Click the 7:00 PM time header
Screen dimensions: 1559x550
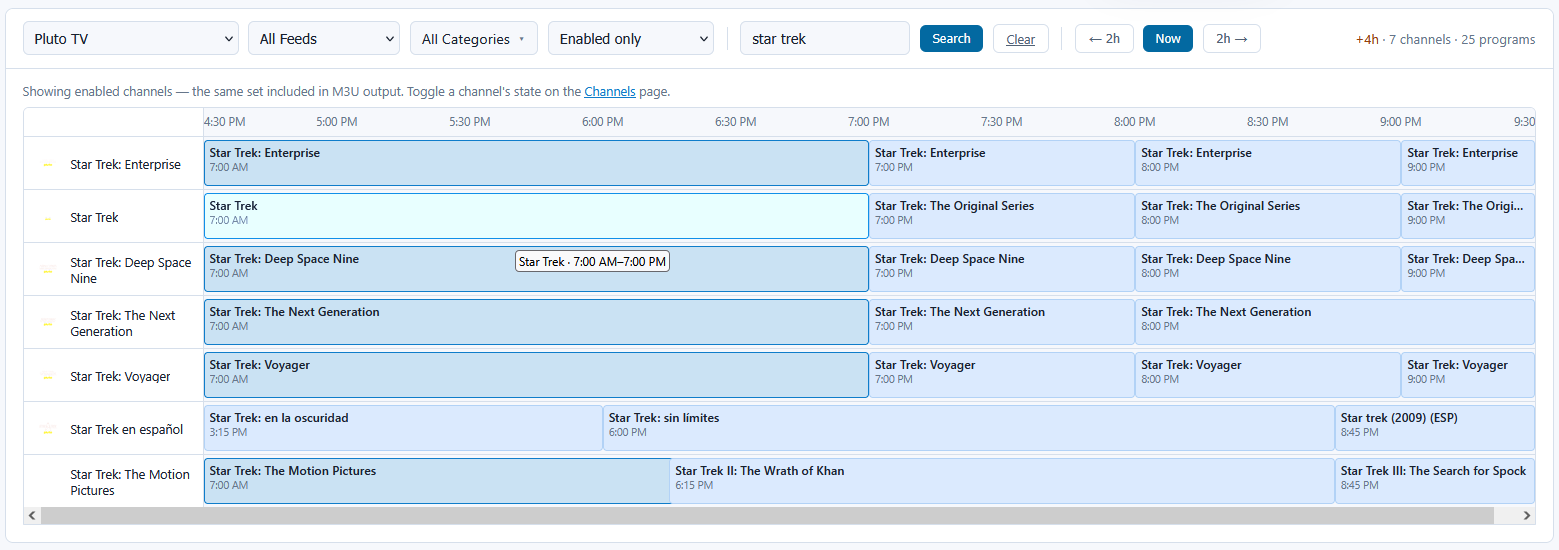click(869, 122)
